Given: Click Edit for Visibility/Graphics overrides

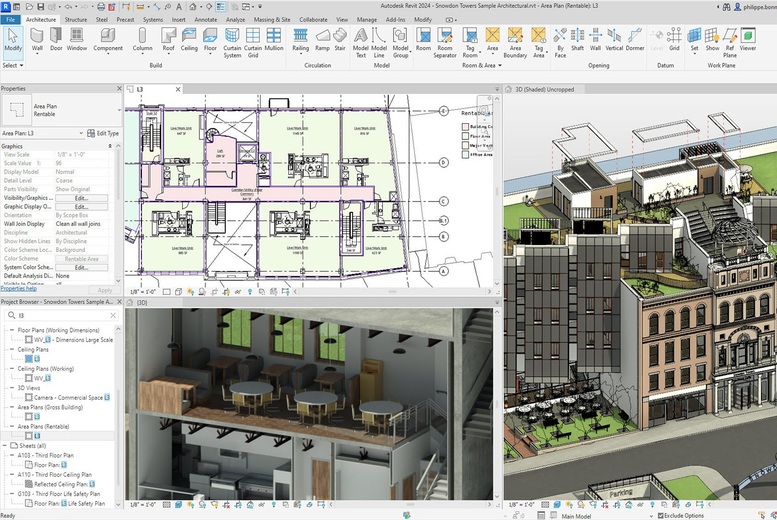Looking at the screenshot, I should (x=81, y=198).
